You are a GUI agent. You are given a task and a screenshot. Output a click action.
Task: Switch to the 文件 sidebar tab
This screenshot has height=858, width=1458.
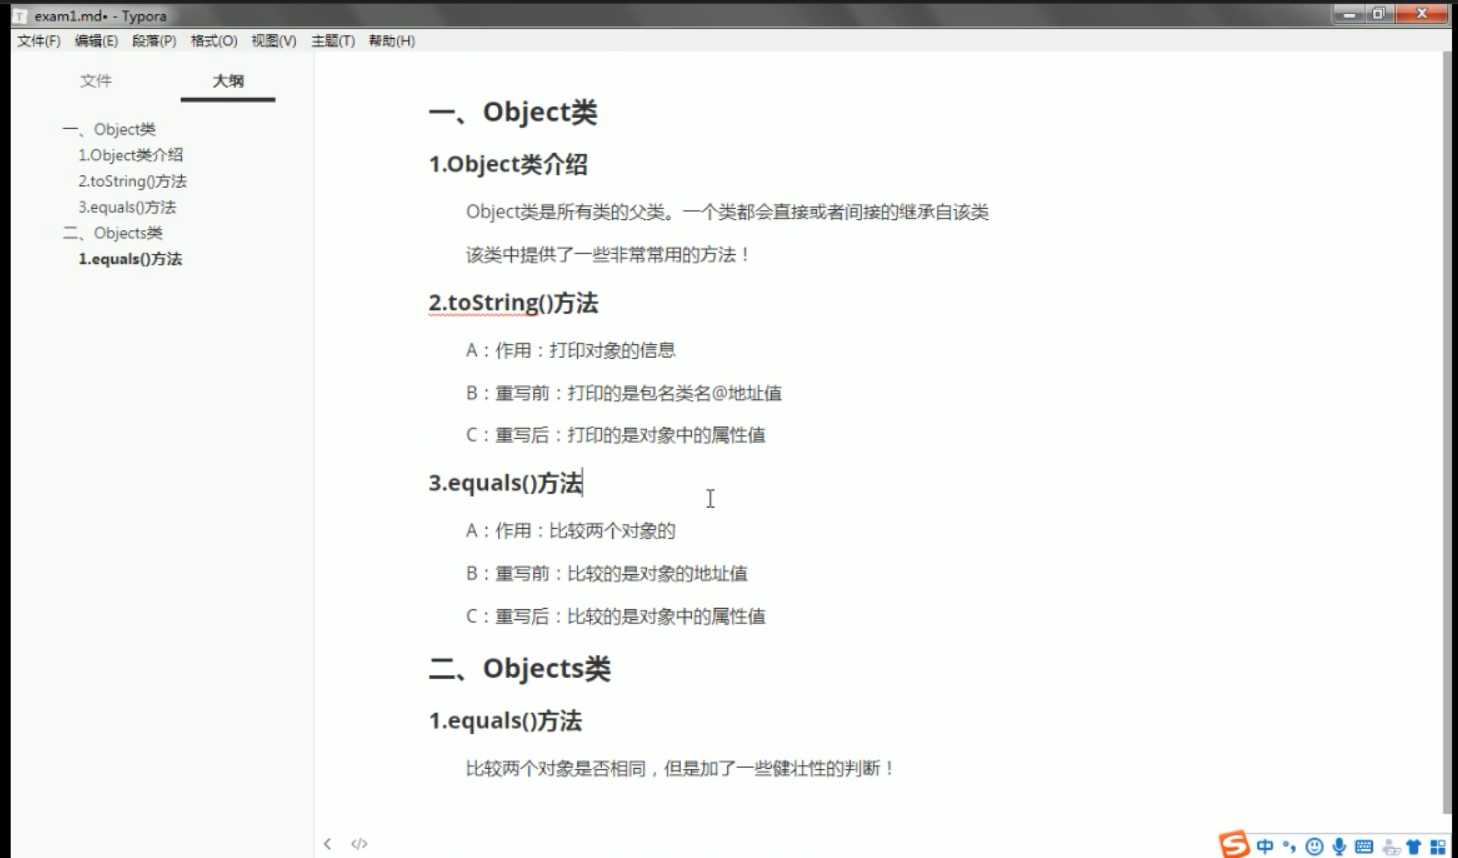pos(97,81)
